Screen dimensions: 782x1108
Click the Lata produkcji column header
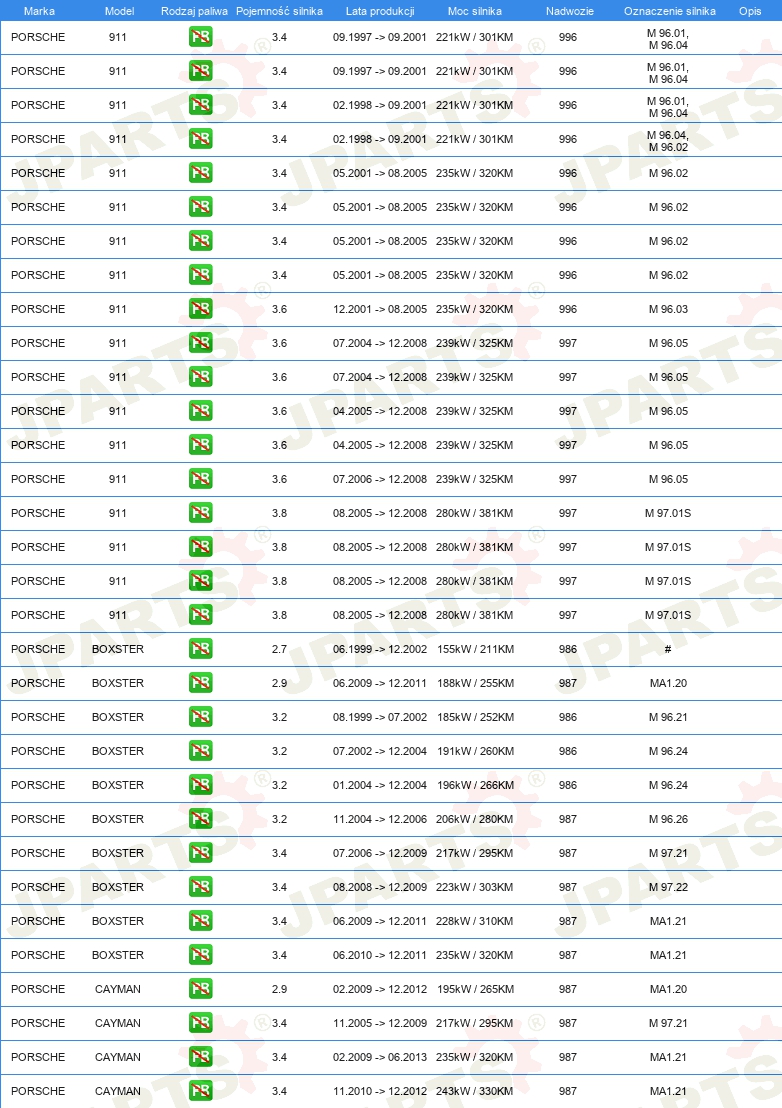point(380,11)
